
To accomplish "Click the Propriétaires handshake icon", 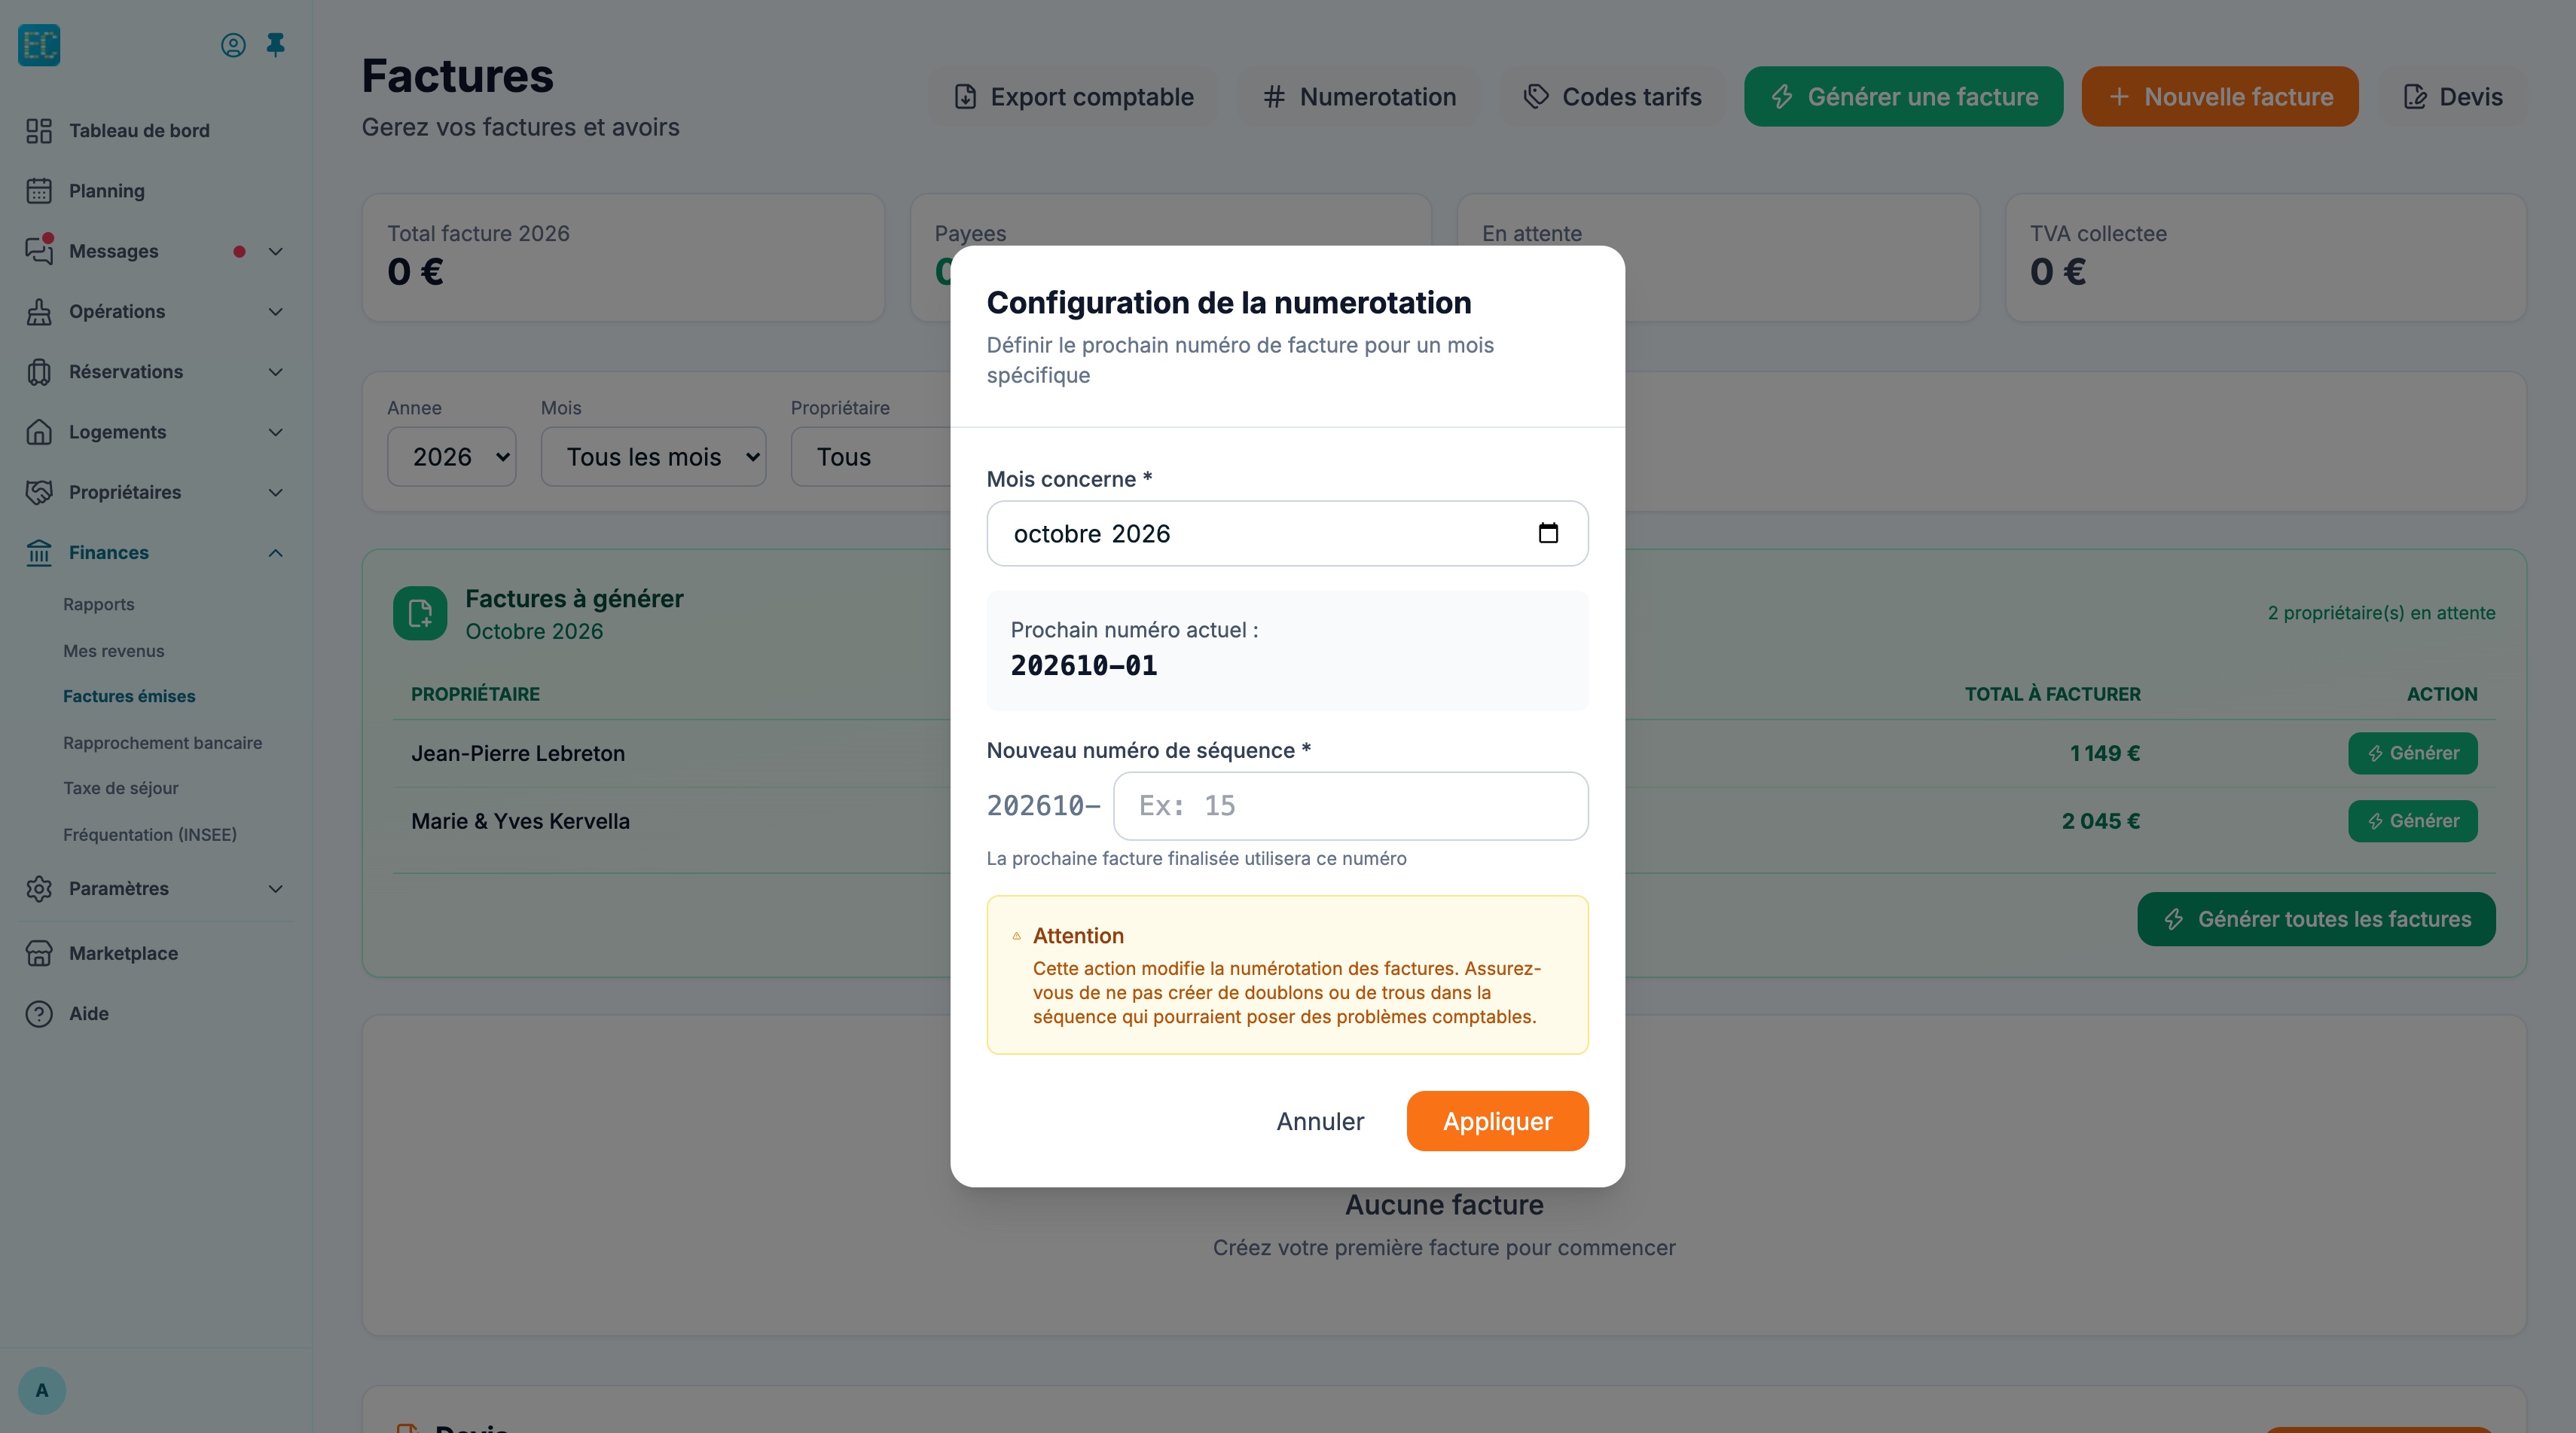I will coord(39,492).
